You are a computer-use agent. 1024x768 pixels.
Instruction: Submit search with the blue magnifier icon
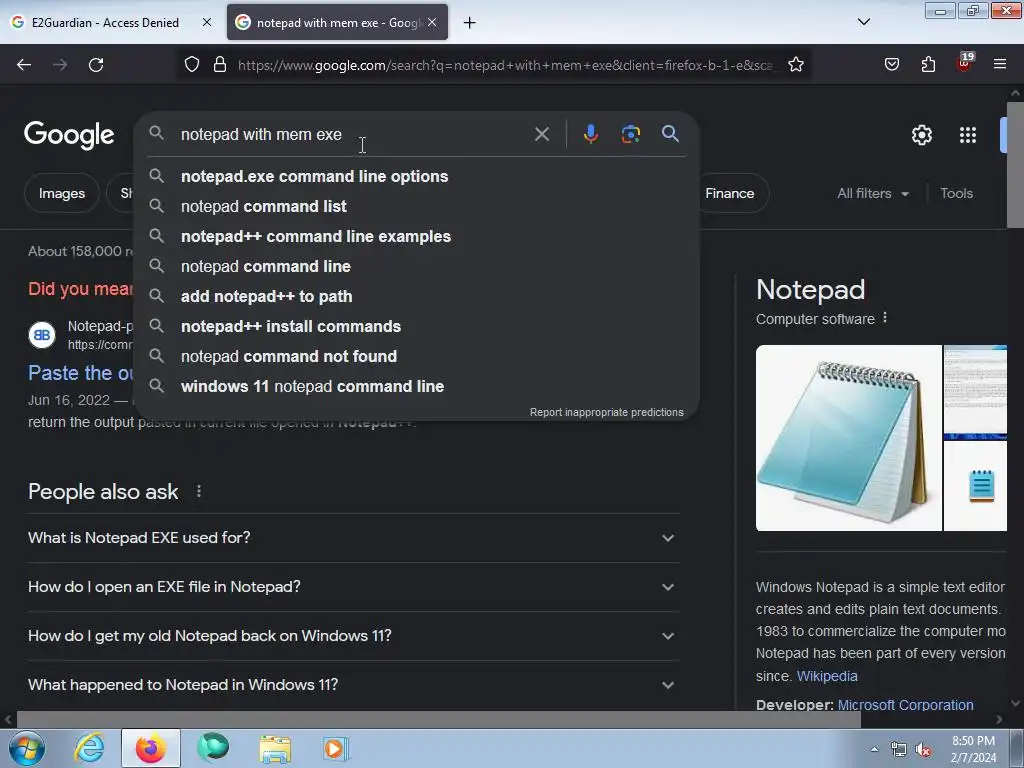[x=670, y=134]
